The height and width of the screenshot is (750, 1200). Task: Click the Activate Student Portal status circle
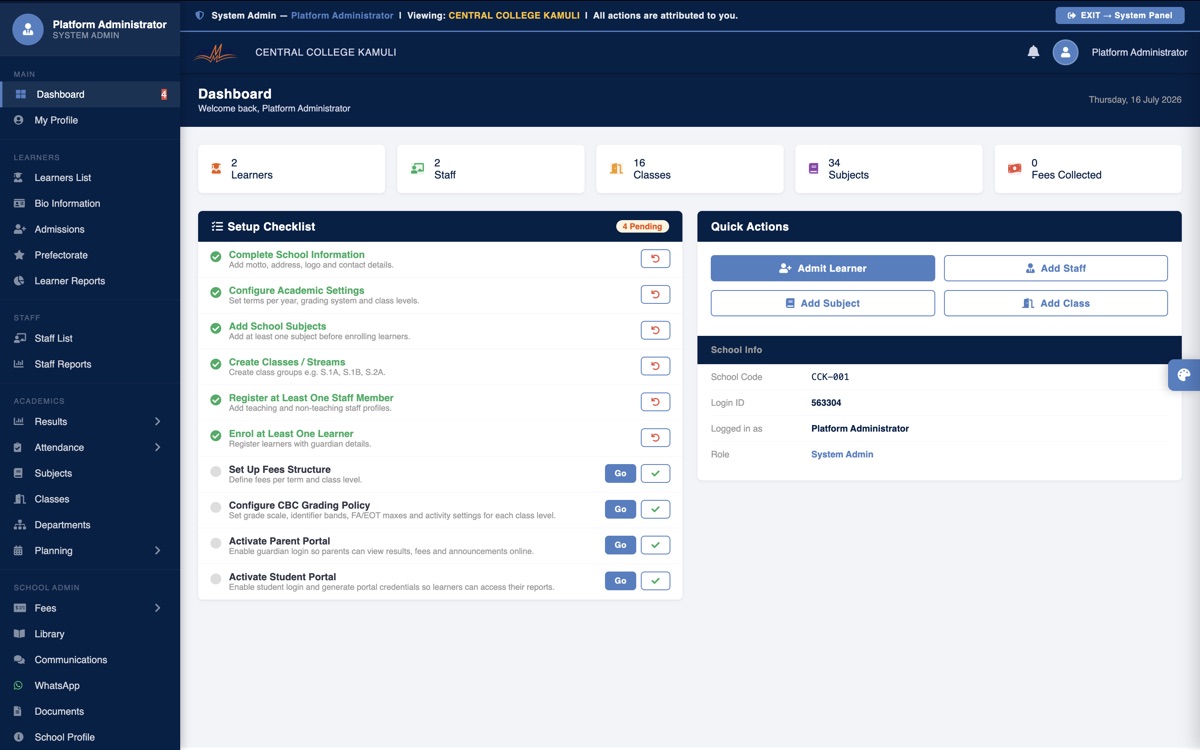pos(216,580)
